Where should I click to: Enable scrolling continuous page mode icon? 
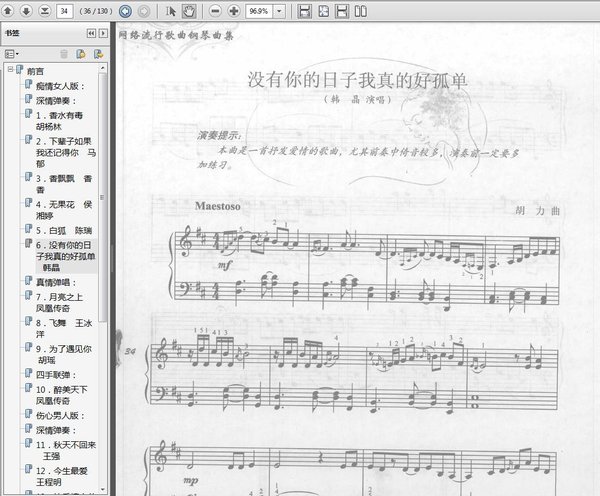tap(305, 11)
